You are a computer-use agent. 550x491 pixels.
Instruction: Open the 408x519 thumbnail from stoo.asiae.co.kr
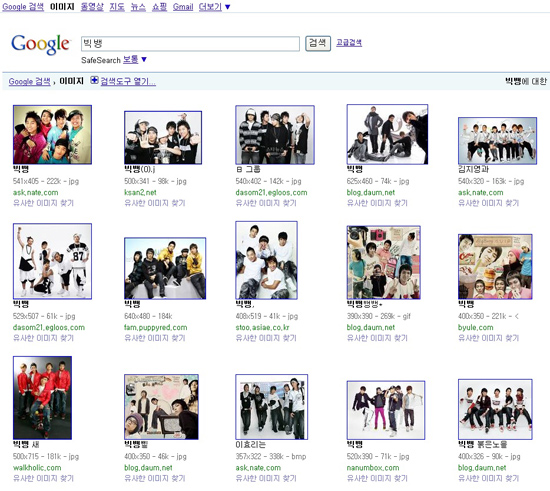point(266,260)
